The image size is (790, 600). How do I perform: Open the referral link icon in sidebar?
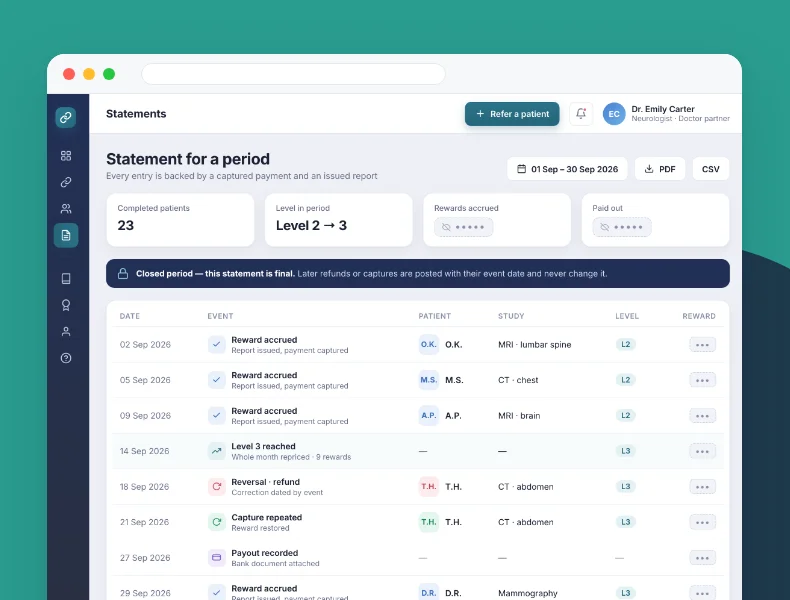click(x=66, y=182)
